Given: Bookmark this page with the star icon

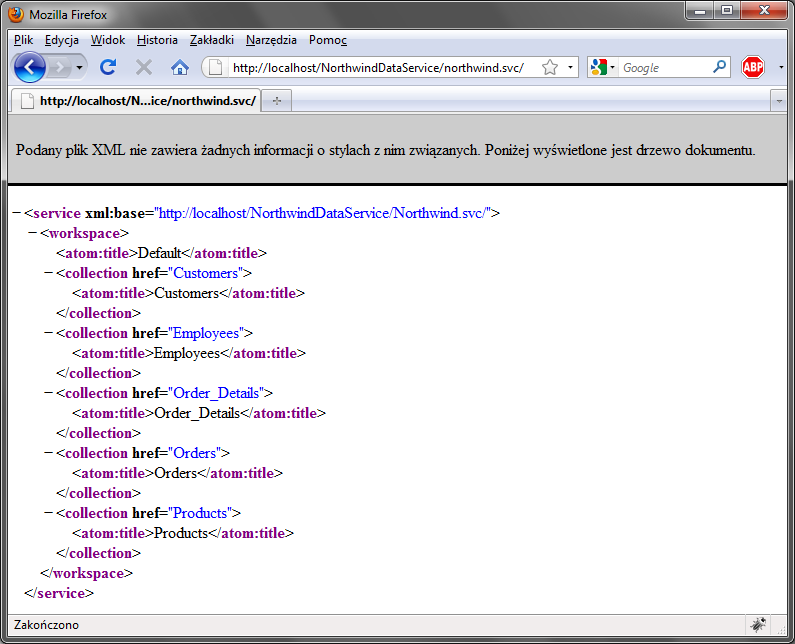Looking at the screenshot, I should click(x=550, y=67).
